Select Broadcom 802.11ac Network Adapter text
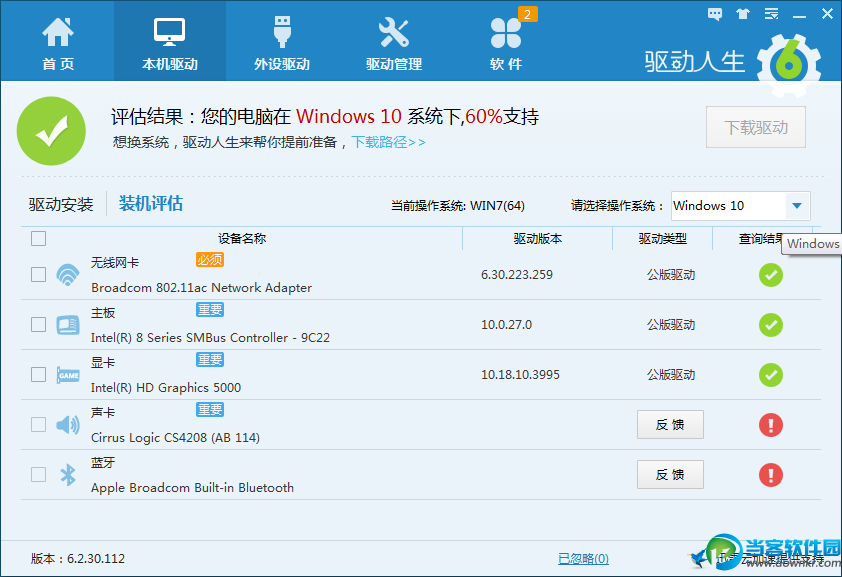 (201, 288)
